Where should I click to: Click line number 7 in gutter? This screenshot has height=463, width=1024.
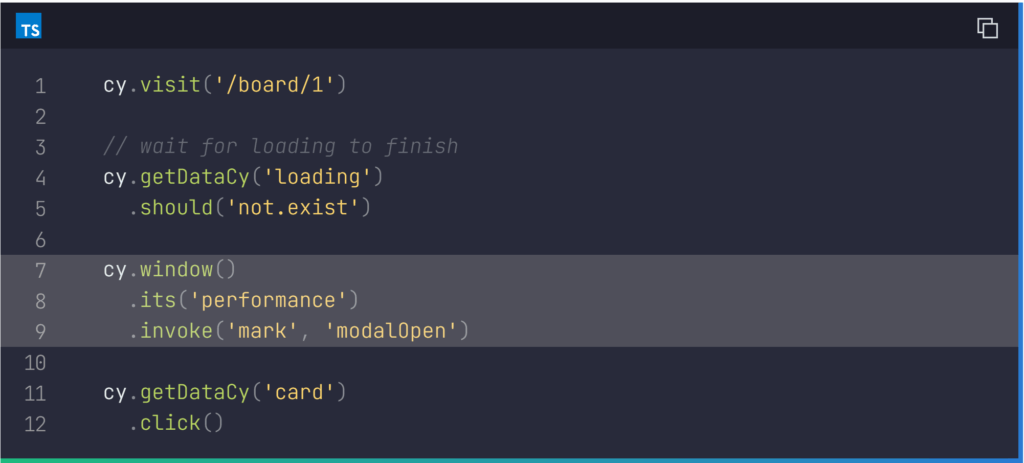click(x=40, y=270)
